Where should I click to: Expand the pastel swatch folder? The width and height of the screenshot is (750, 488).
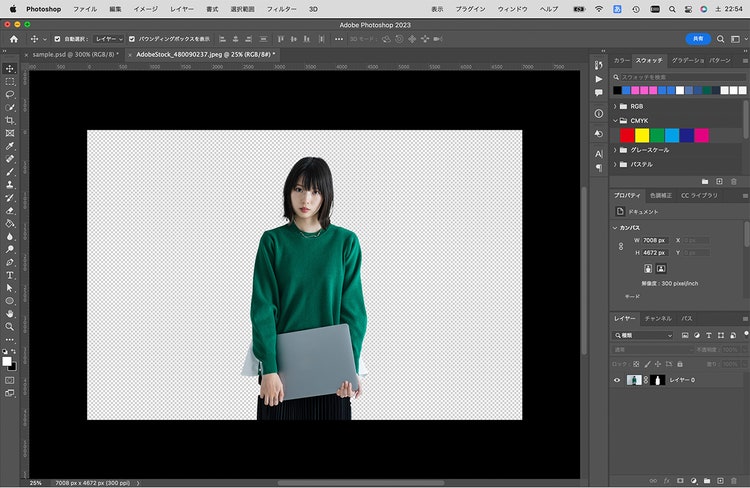click(x=615, y=164)
